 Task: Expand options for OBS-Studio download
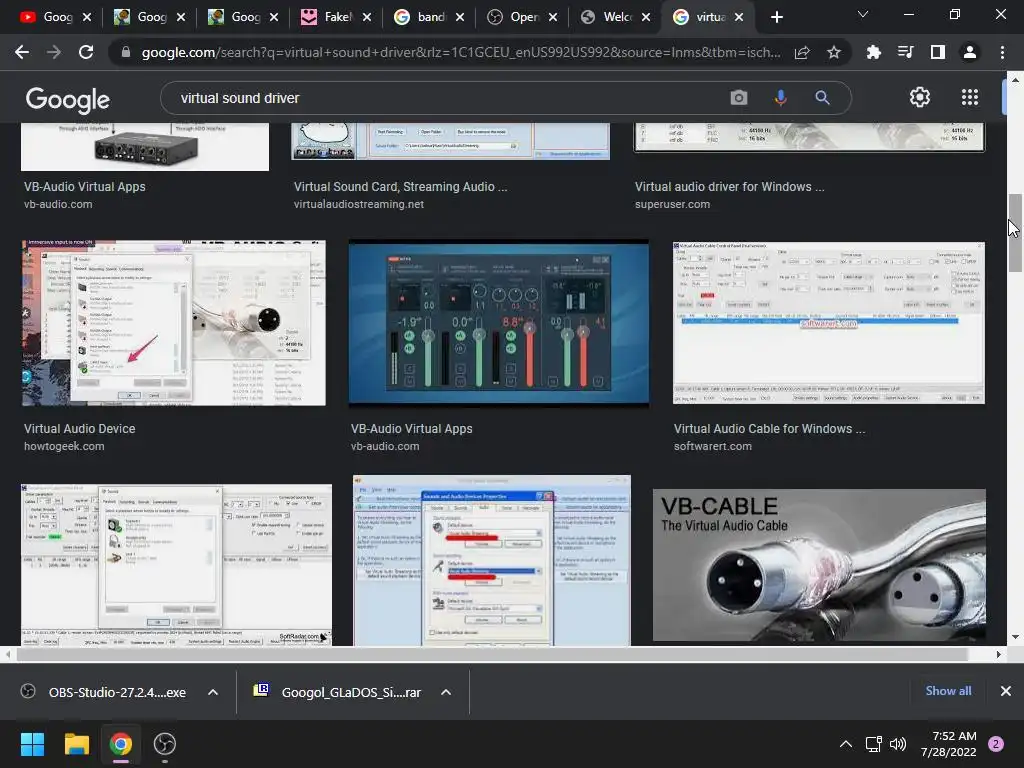[213, 692]
